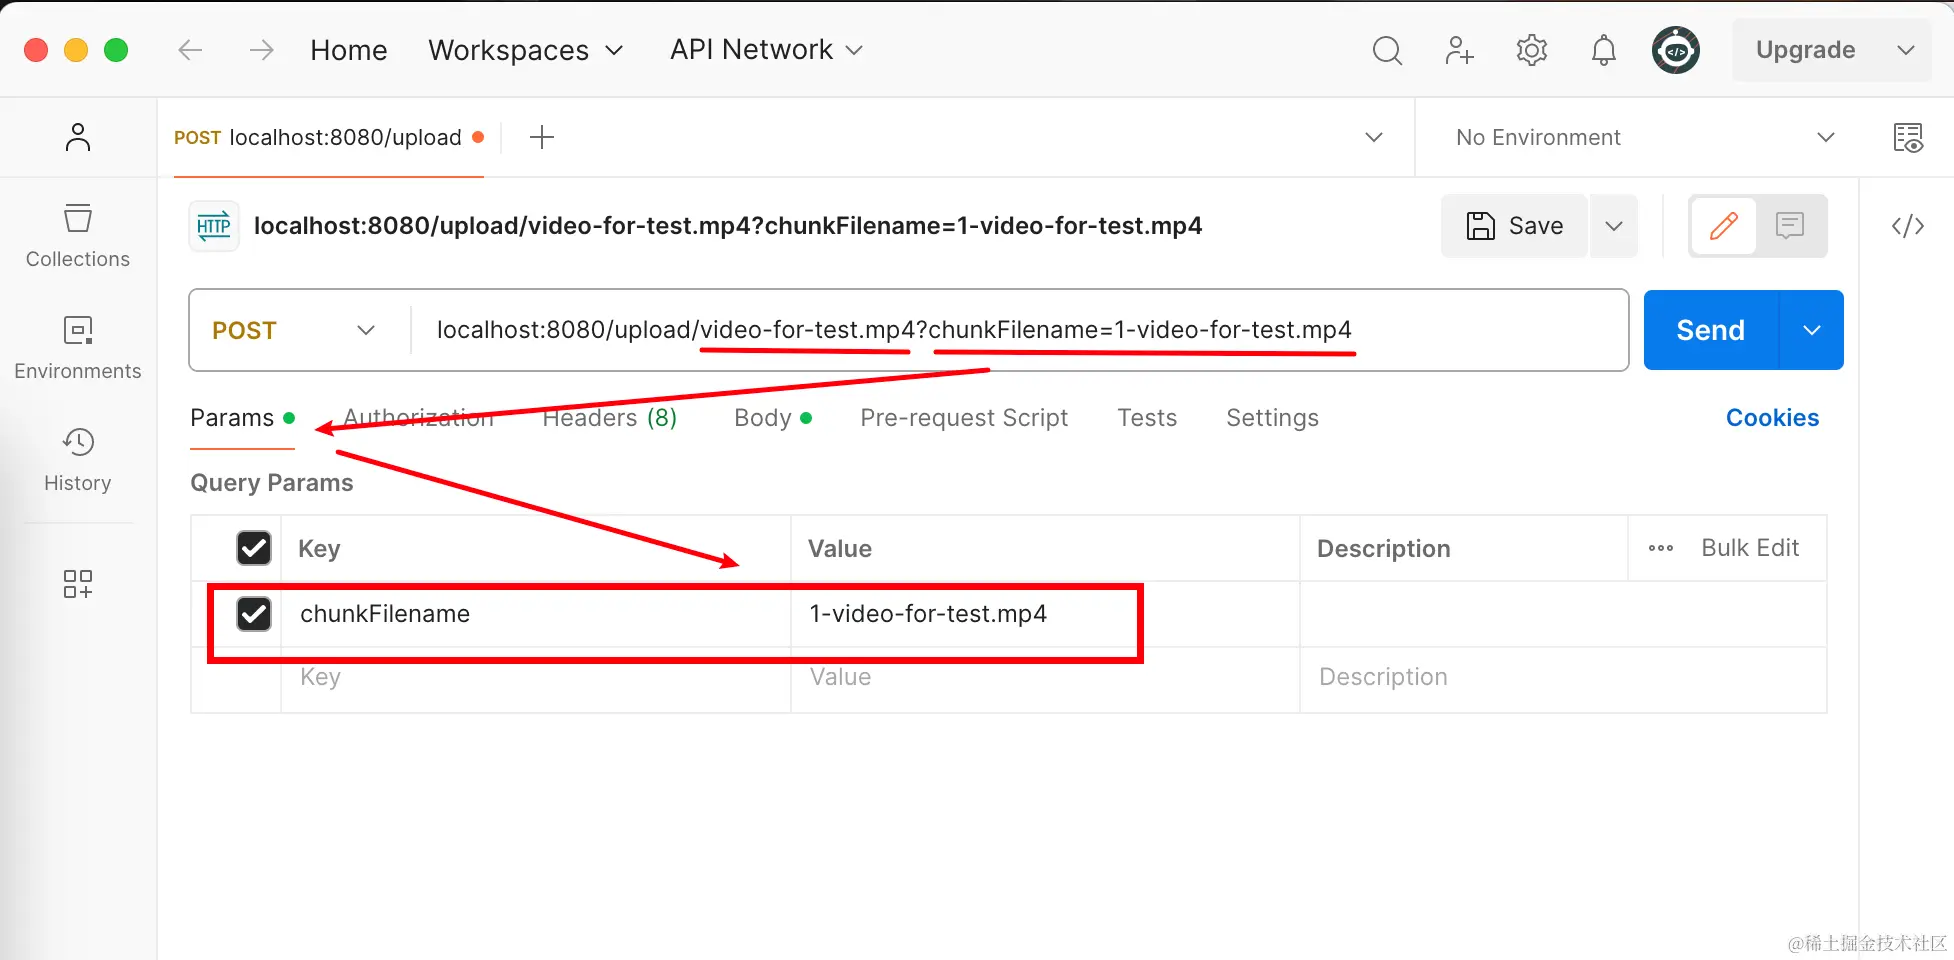
Task: Open the code snippet panel icon
Action: point(1908,226)
